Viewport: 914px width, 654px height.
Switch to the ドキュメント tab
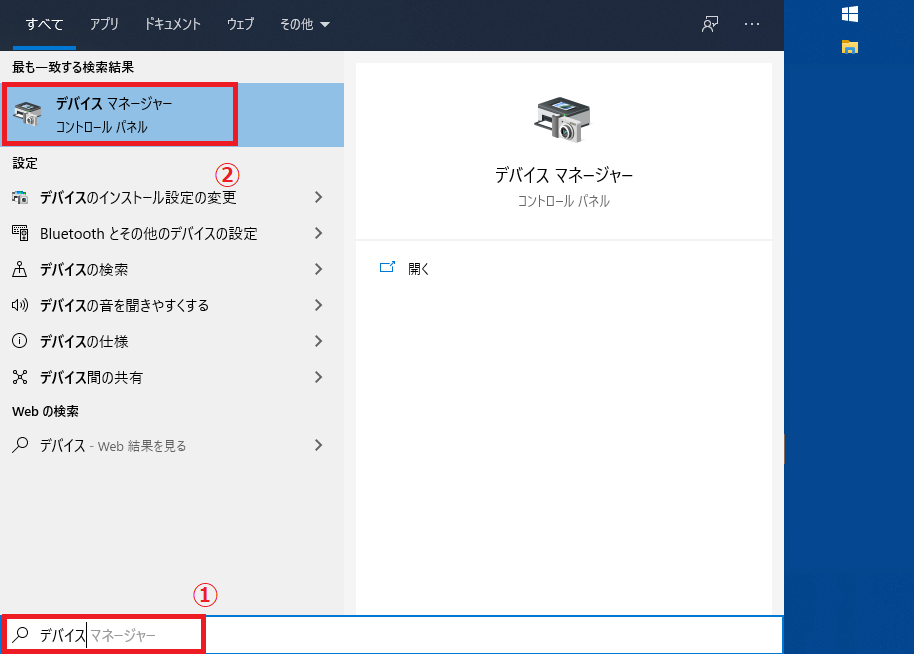point(171,24)
